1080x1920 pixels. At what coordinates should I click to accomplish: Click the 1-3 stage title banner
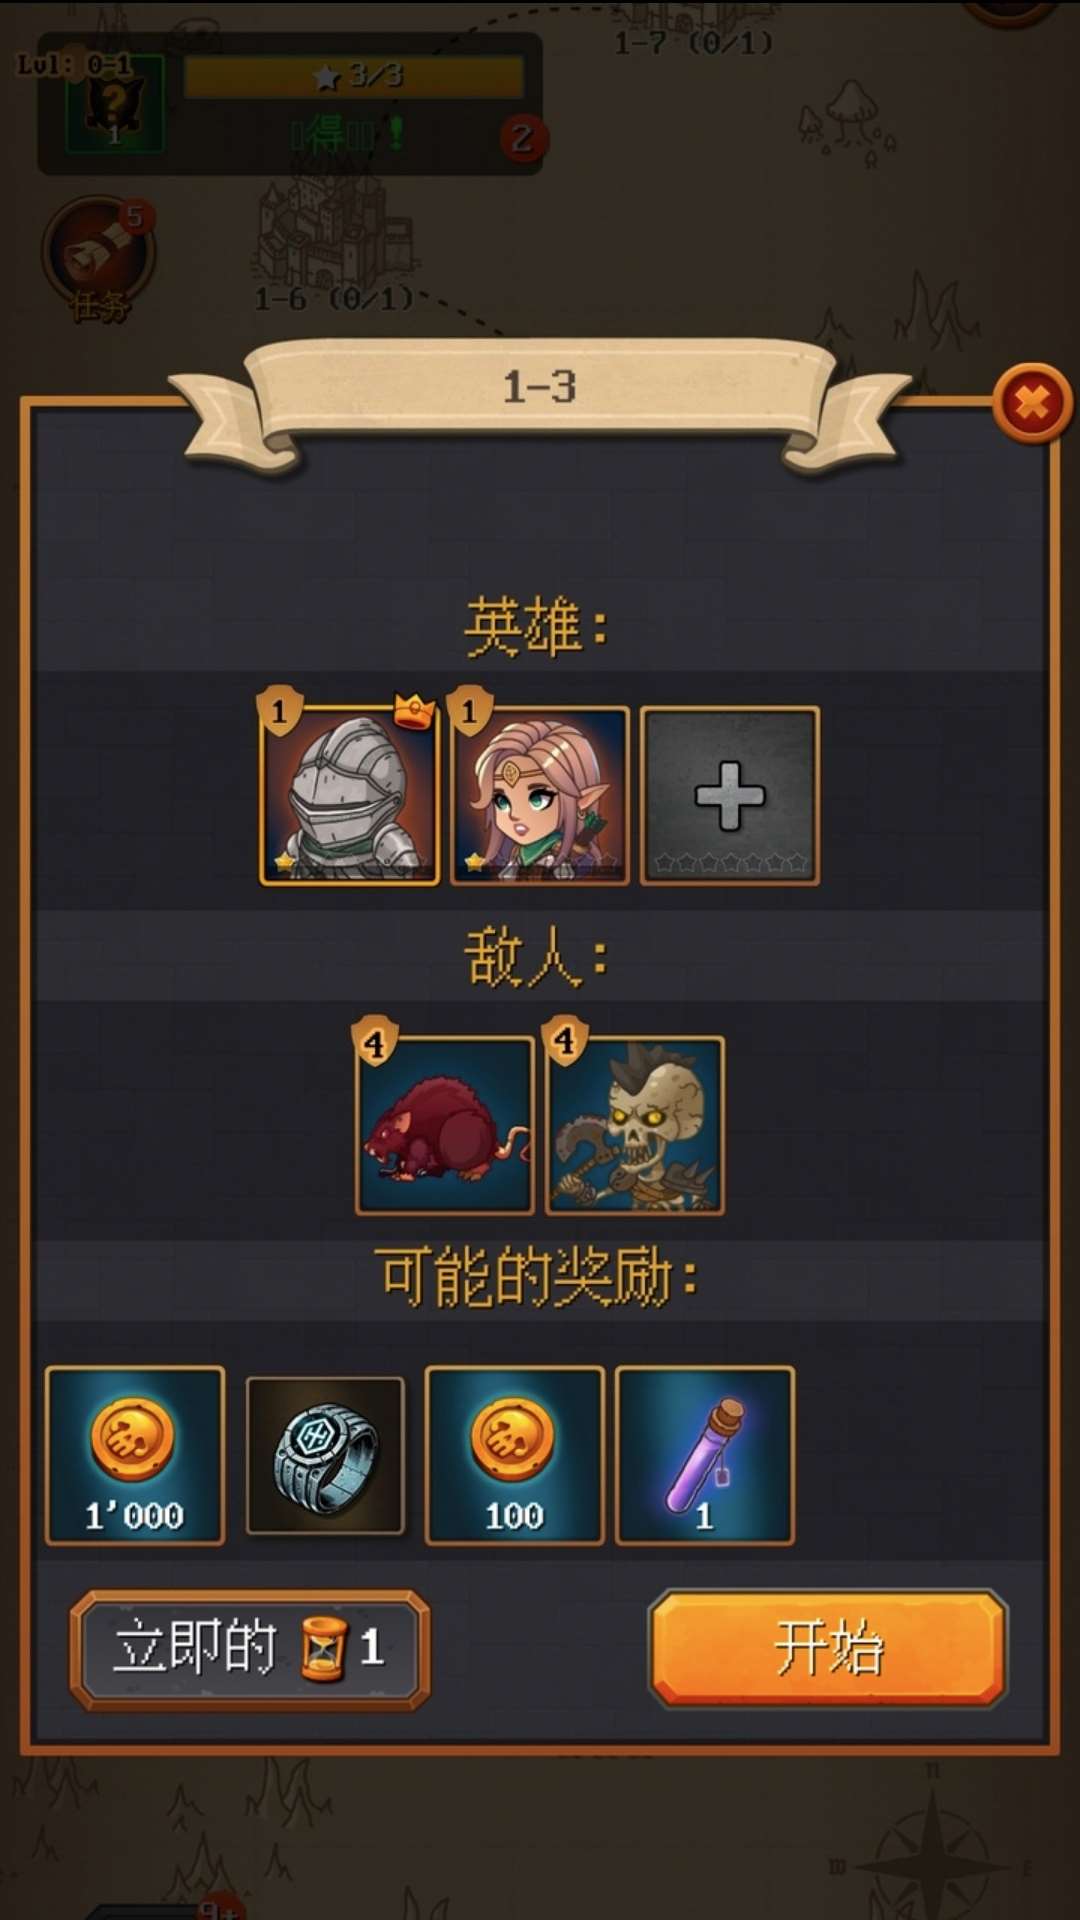tap(540, 388)
